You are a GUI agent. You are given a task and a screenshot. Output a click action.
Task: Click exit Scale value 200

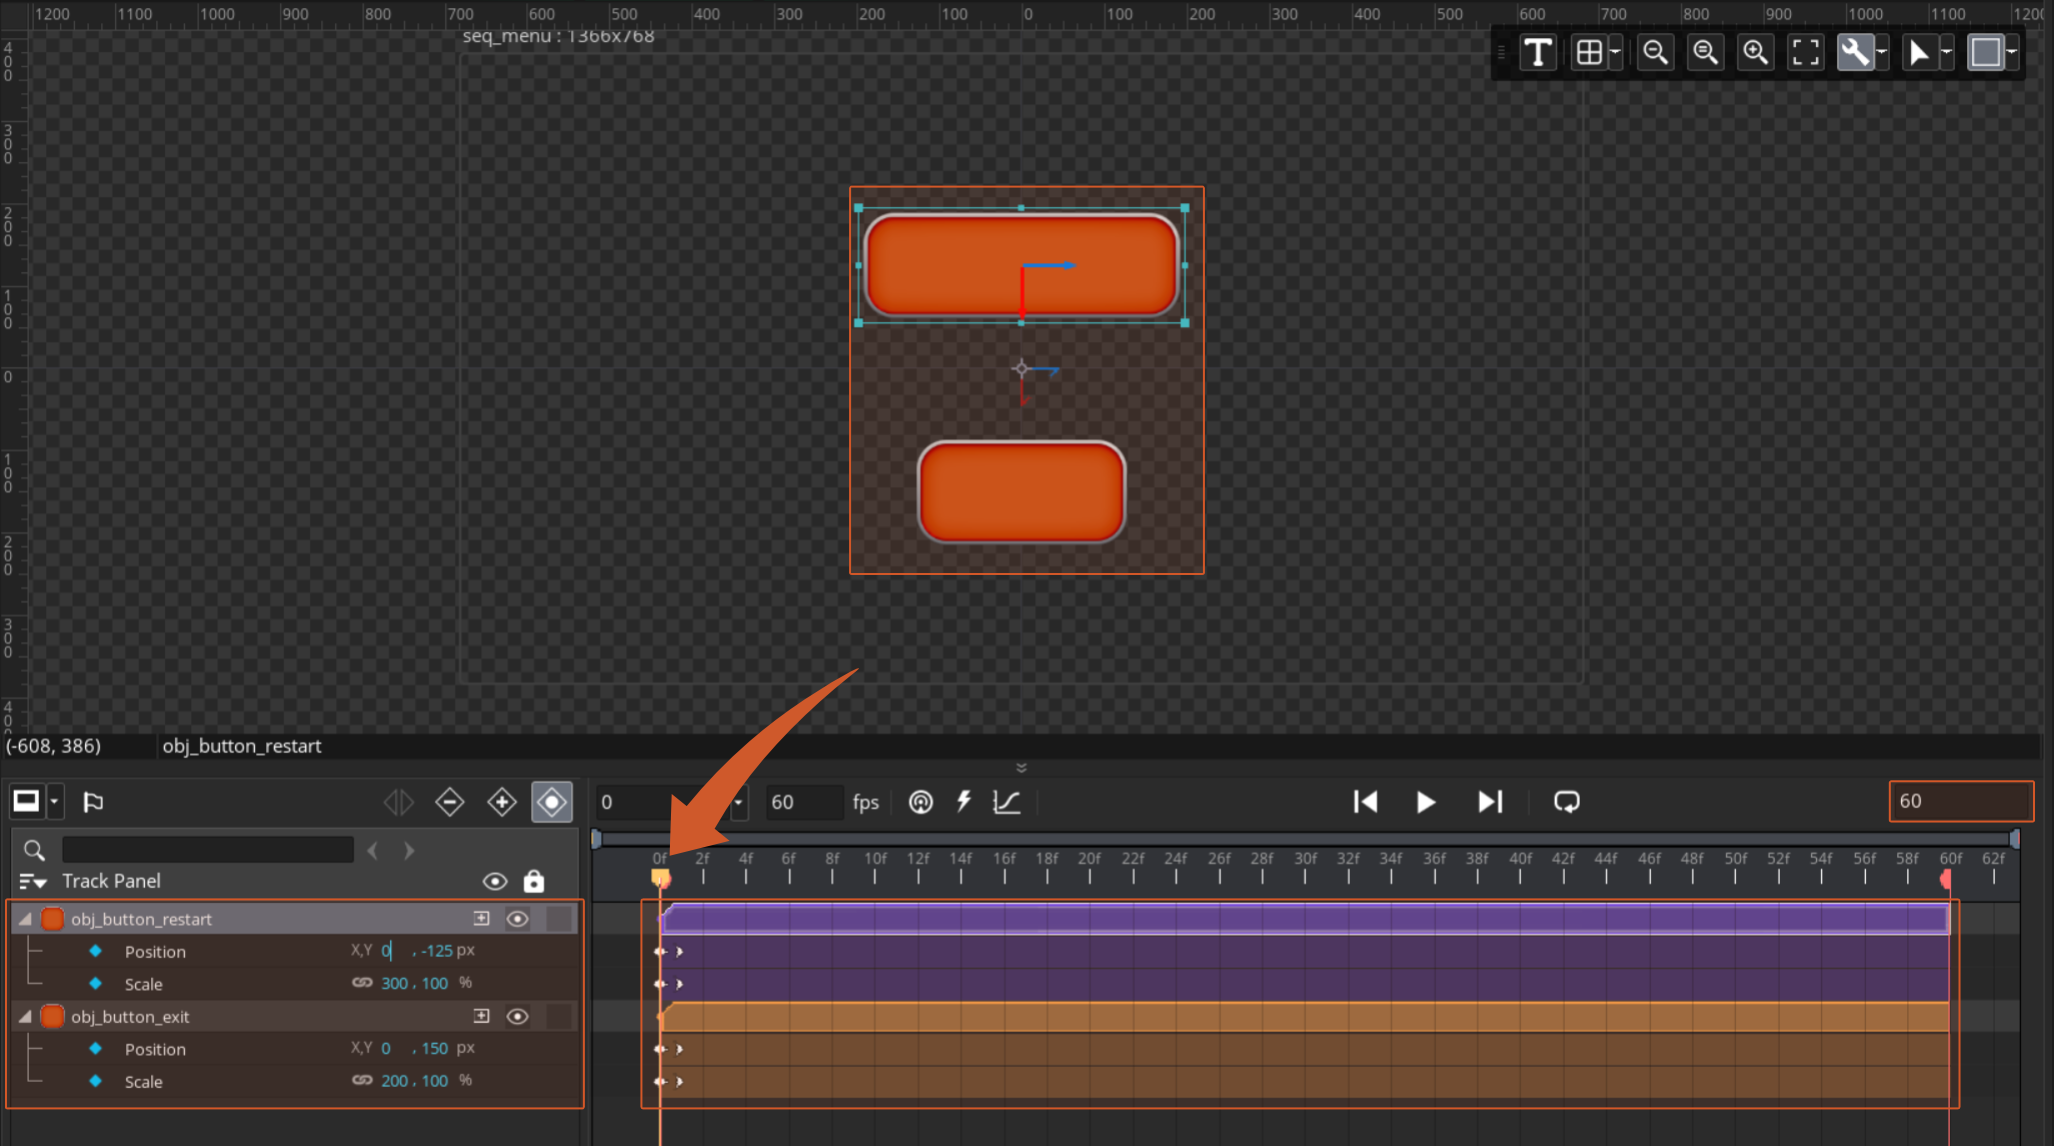point(394,1081)
